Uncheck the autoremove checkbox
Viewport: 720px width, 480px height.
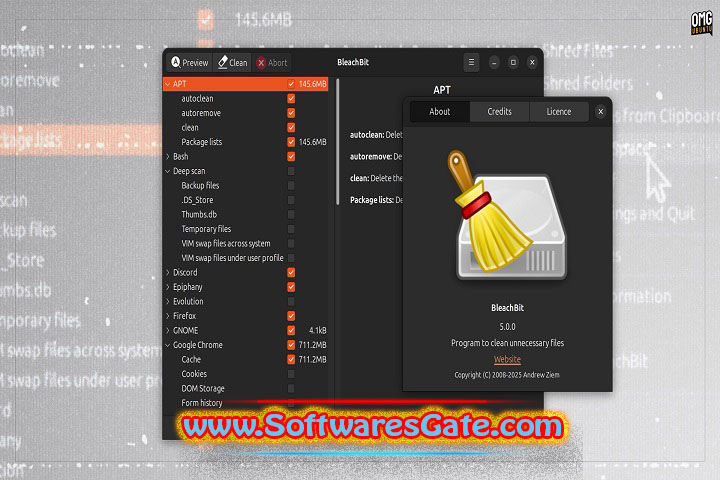291,113
